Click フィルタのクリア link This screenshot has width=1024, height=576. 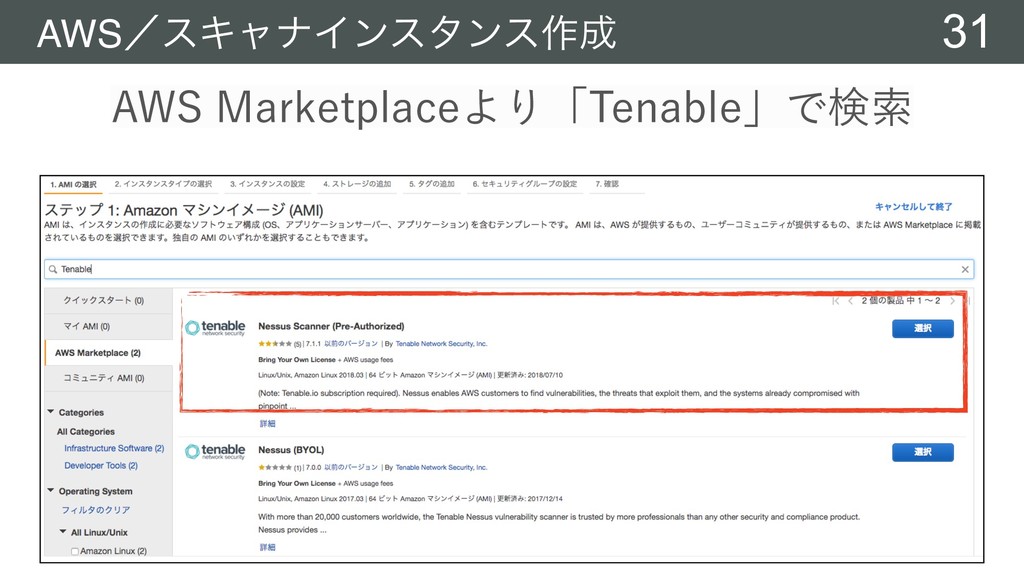(95, 510)
